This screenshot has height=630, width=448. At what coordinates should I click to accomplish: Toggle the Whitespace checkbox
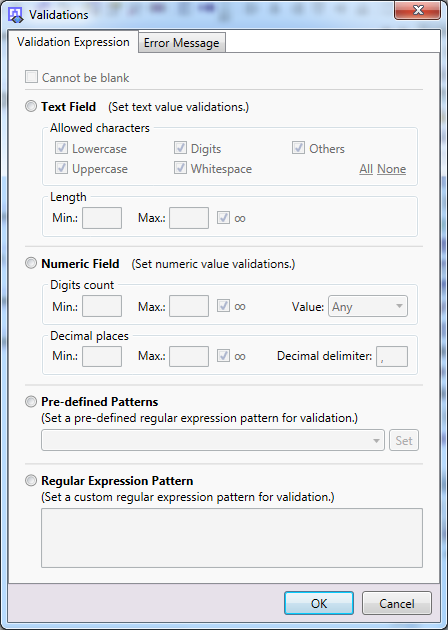pos(180,168)
